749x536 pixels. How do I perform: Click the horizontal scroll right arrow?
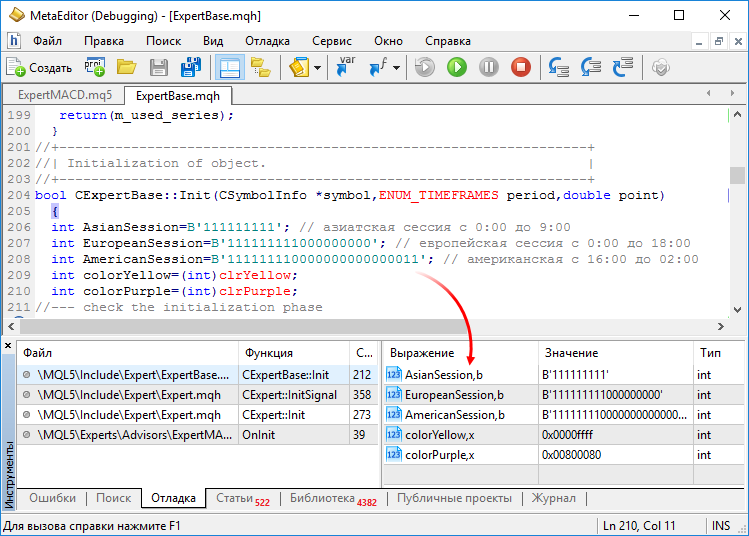pyautogui.click(x=721, y=327)
